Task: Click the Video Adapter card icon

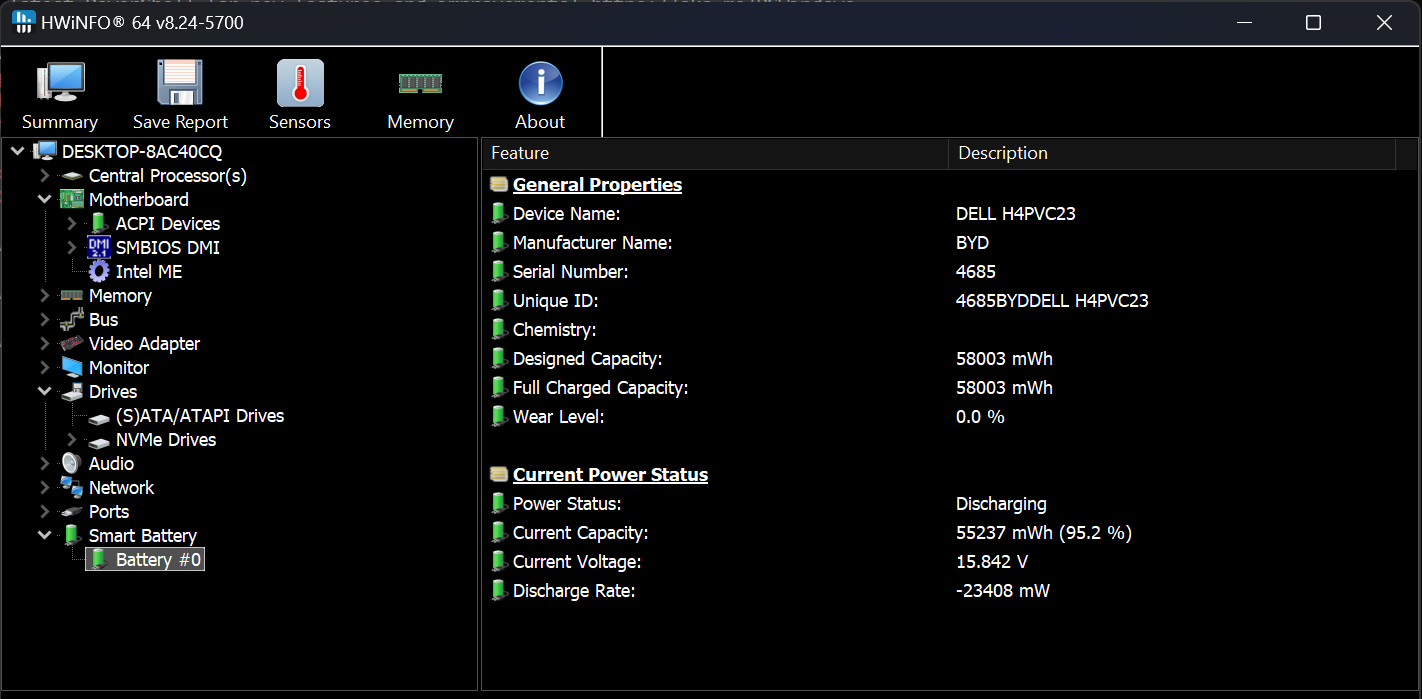Action: 72,343
